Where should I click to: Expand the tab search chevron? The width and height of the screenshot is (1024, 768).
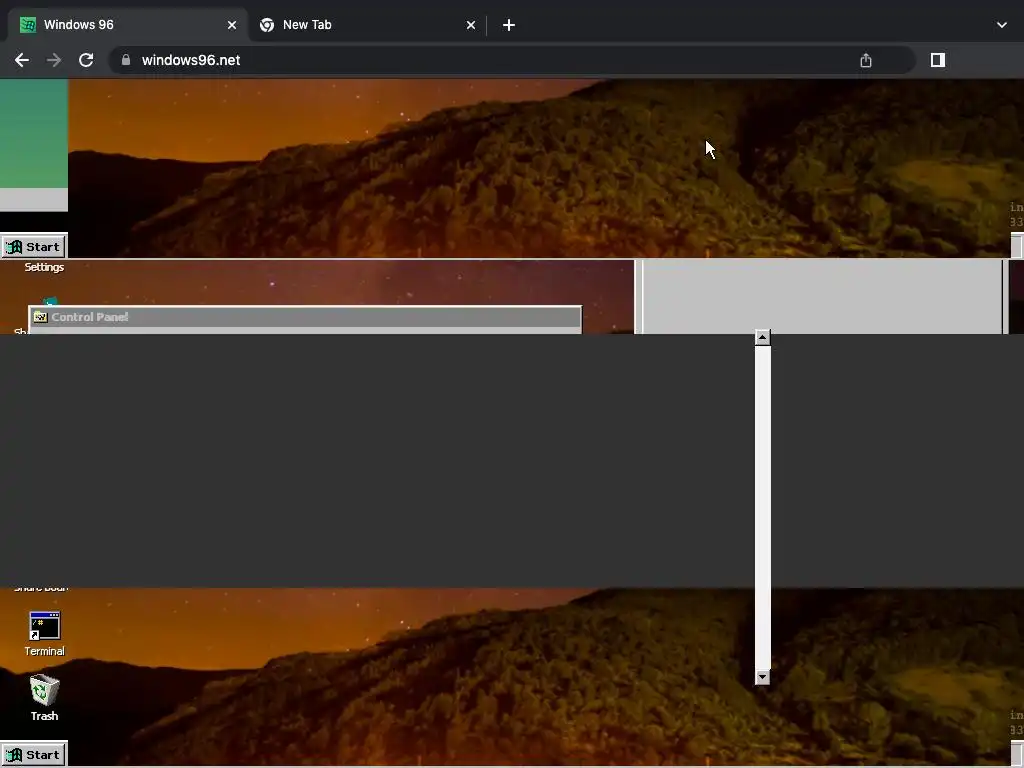1002,25
